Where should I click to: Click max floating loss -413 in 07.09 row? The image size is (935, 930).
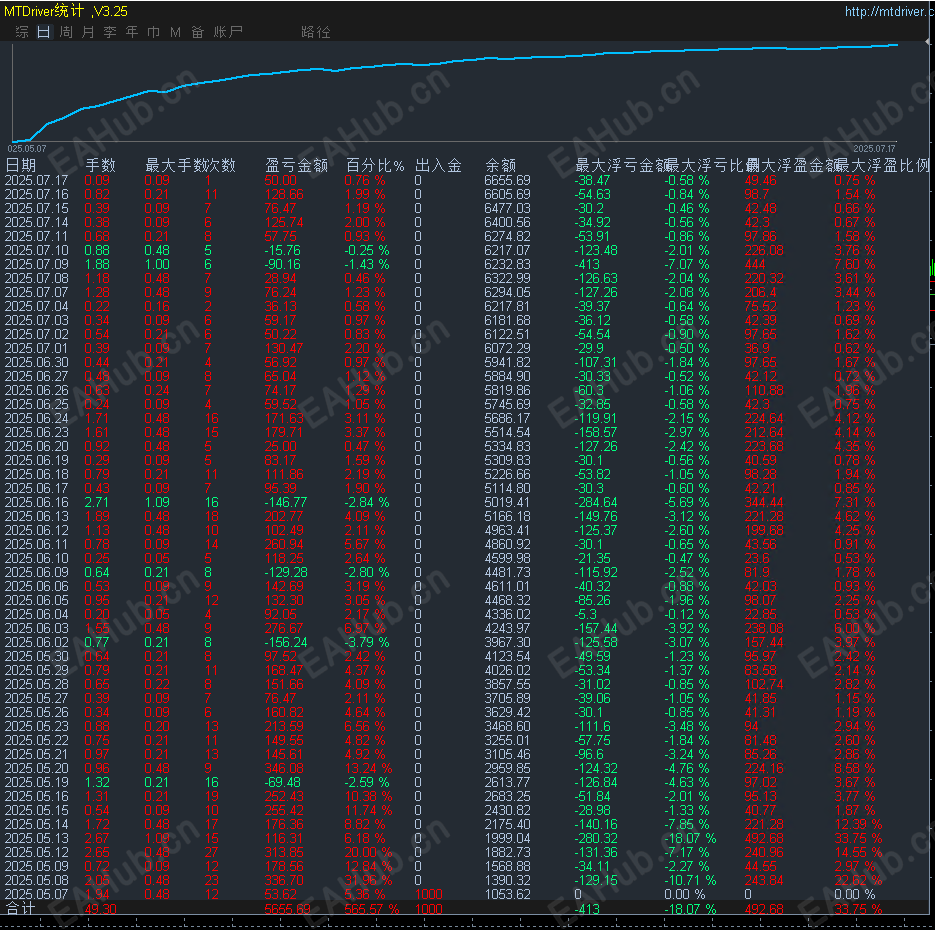pos(587,264)
